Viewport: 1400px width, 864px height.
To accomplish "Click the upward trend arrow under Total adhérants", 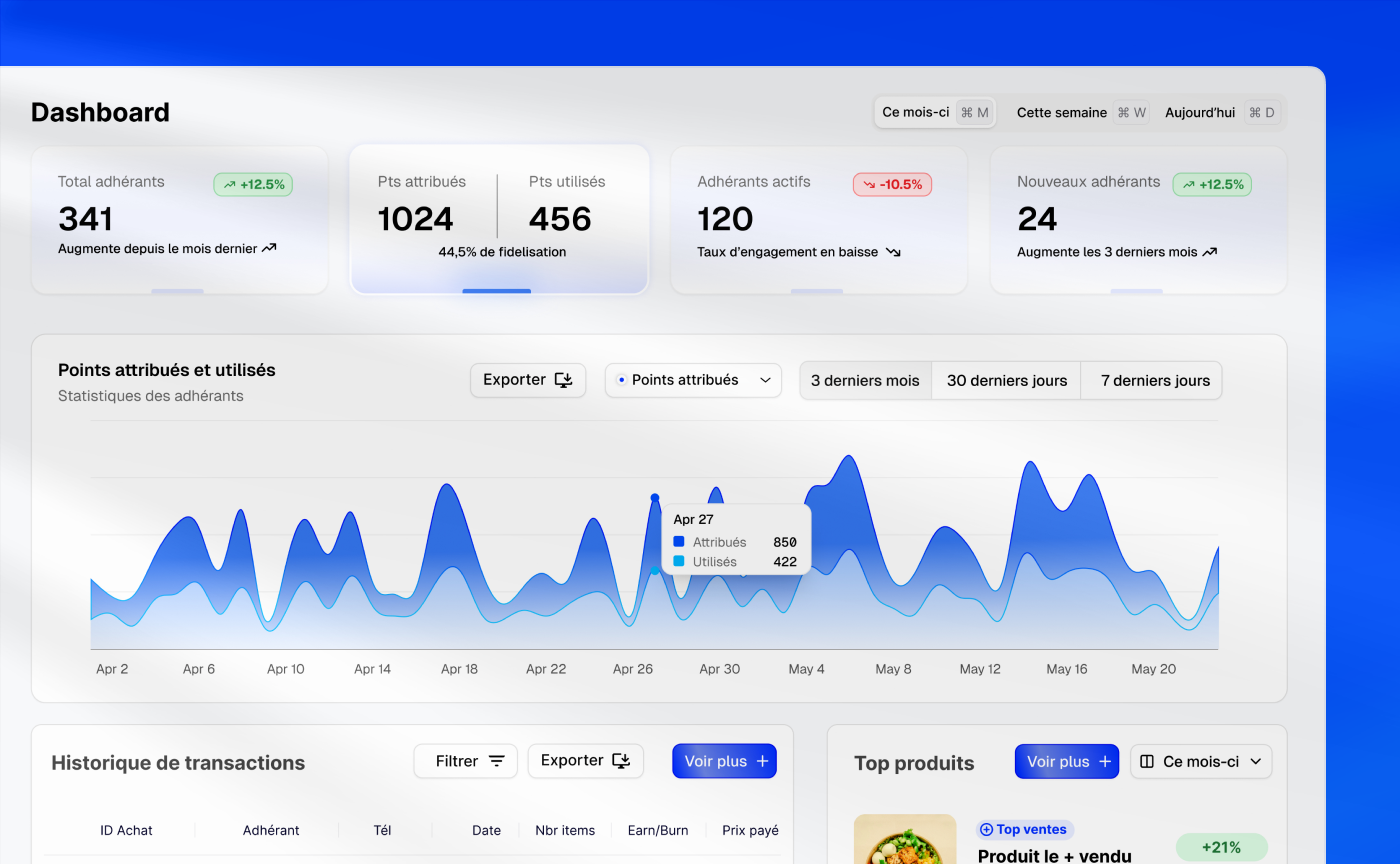I will [269, 248].
